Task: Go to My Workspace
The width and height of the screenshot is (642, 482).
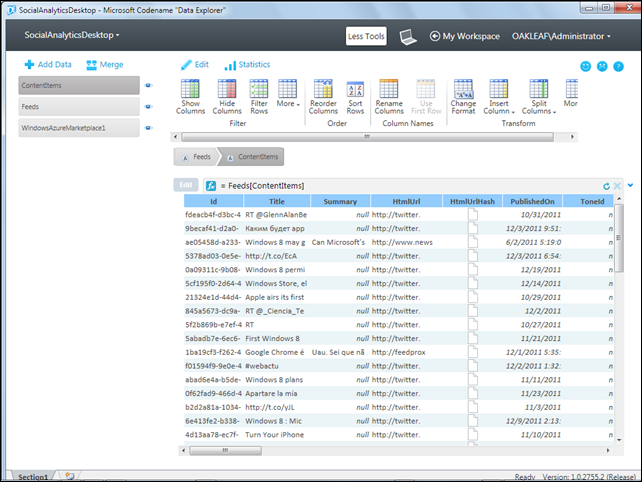Action: (465, 36)
